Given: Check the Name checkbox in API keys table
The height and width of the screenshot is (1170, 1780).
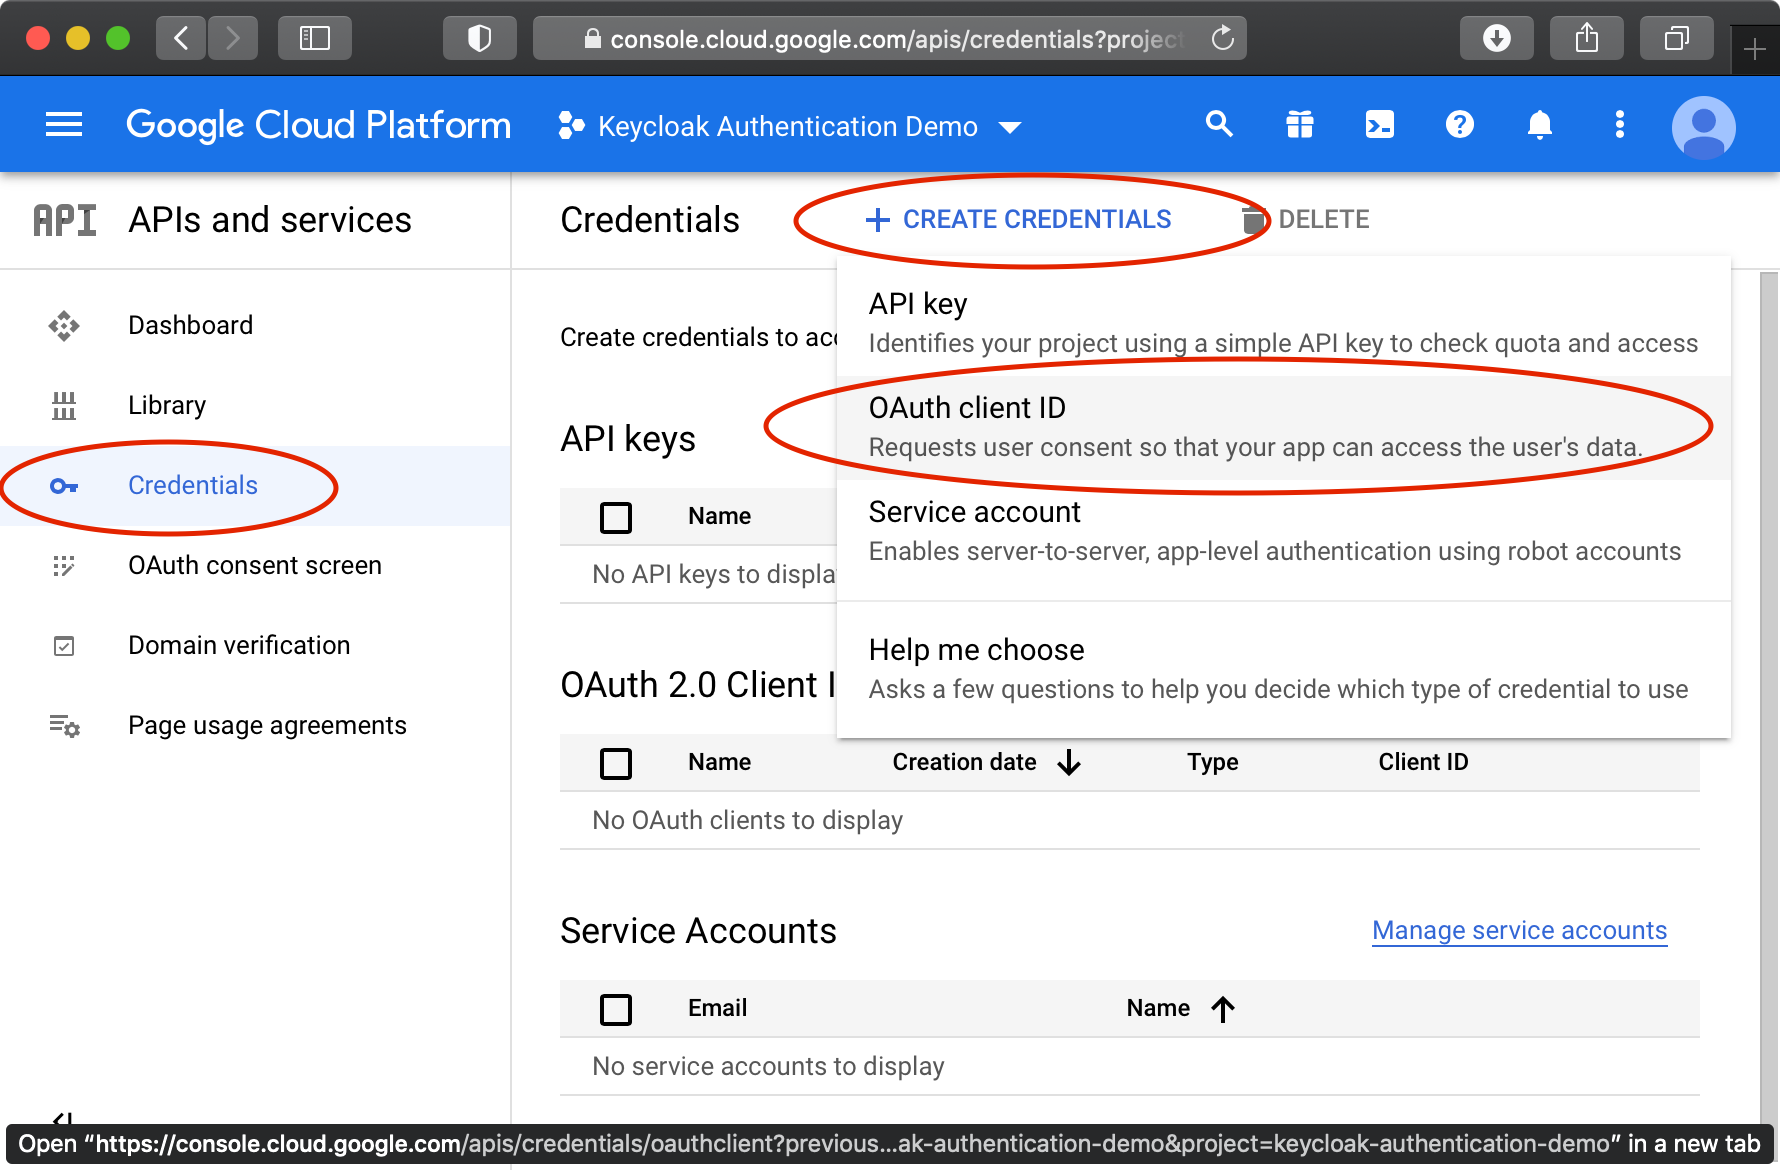Looking at the screenshot, I should coord(616,517).
